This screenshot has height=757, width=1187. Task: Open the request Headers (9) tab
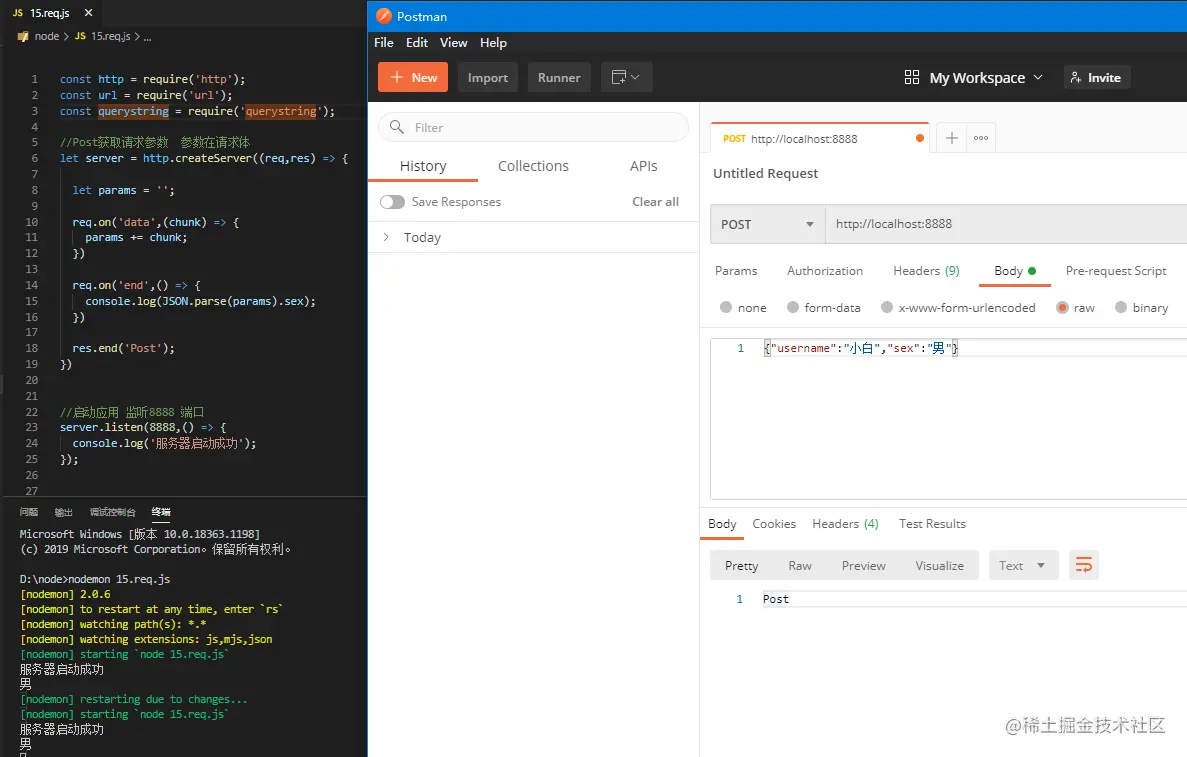pyautogui.click(x=926, y=270)
